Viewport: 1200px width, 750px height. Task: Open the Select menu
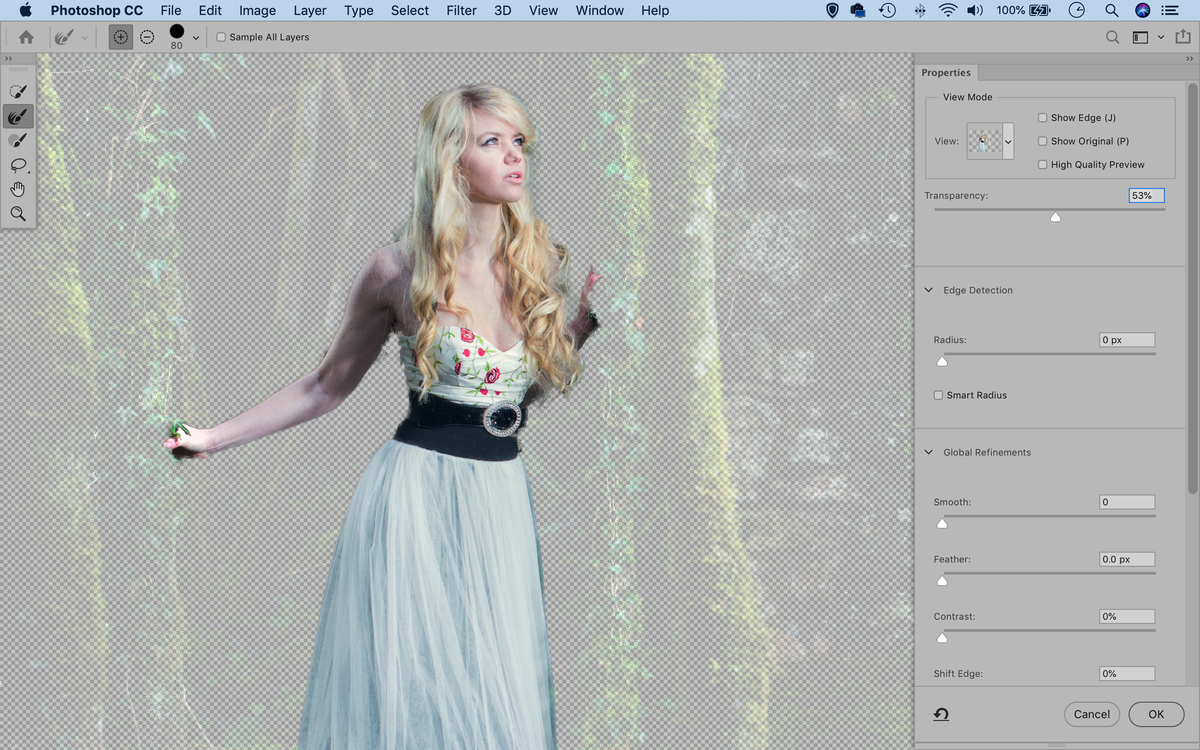(409, 11)
